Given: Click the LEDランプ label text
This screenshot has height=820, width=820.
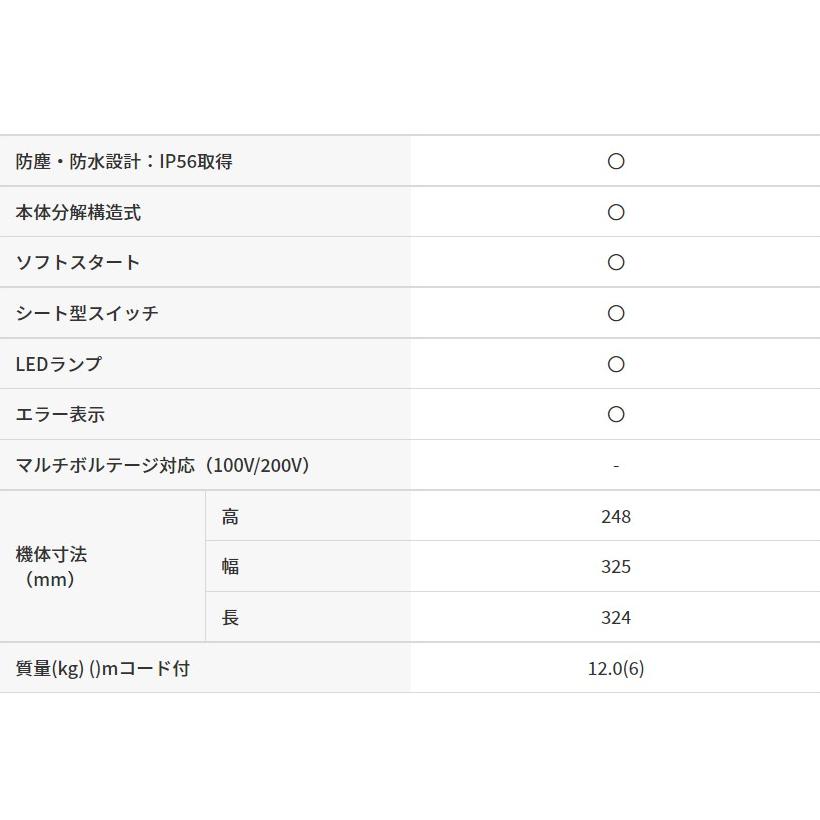Looking at the screenshot, I should (59, 364).
